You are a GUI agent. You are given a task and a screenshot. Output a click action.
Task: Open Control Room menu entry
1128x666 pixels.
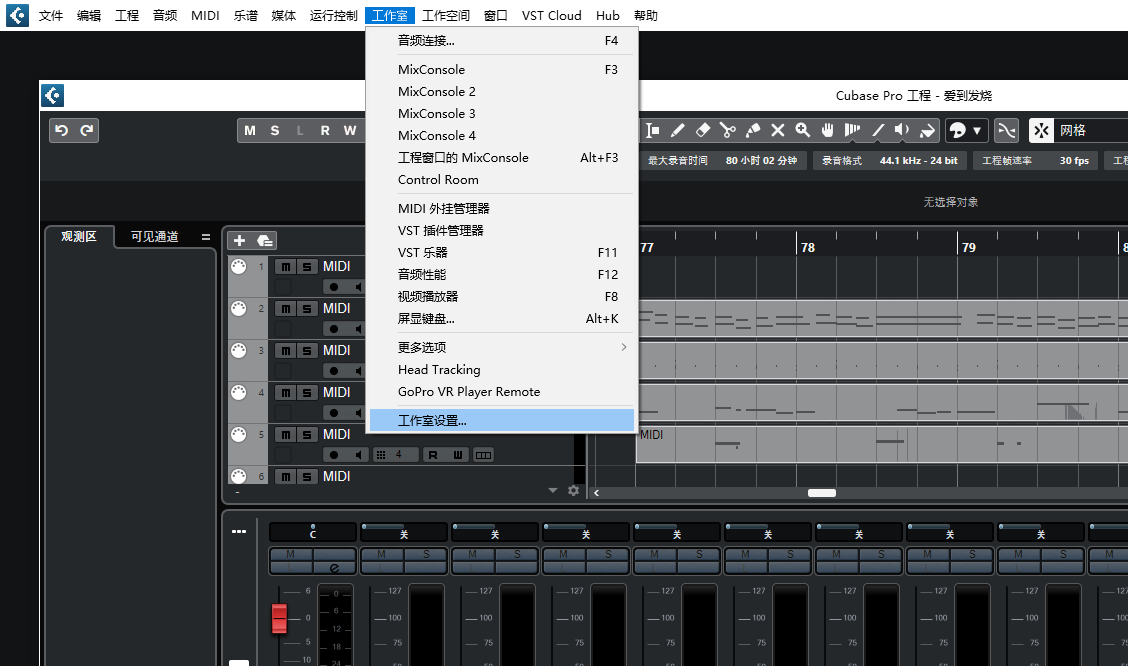coord(501,180)
